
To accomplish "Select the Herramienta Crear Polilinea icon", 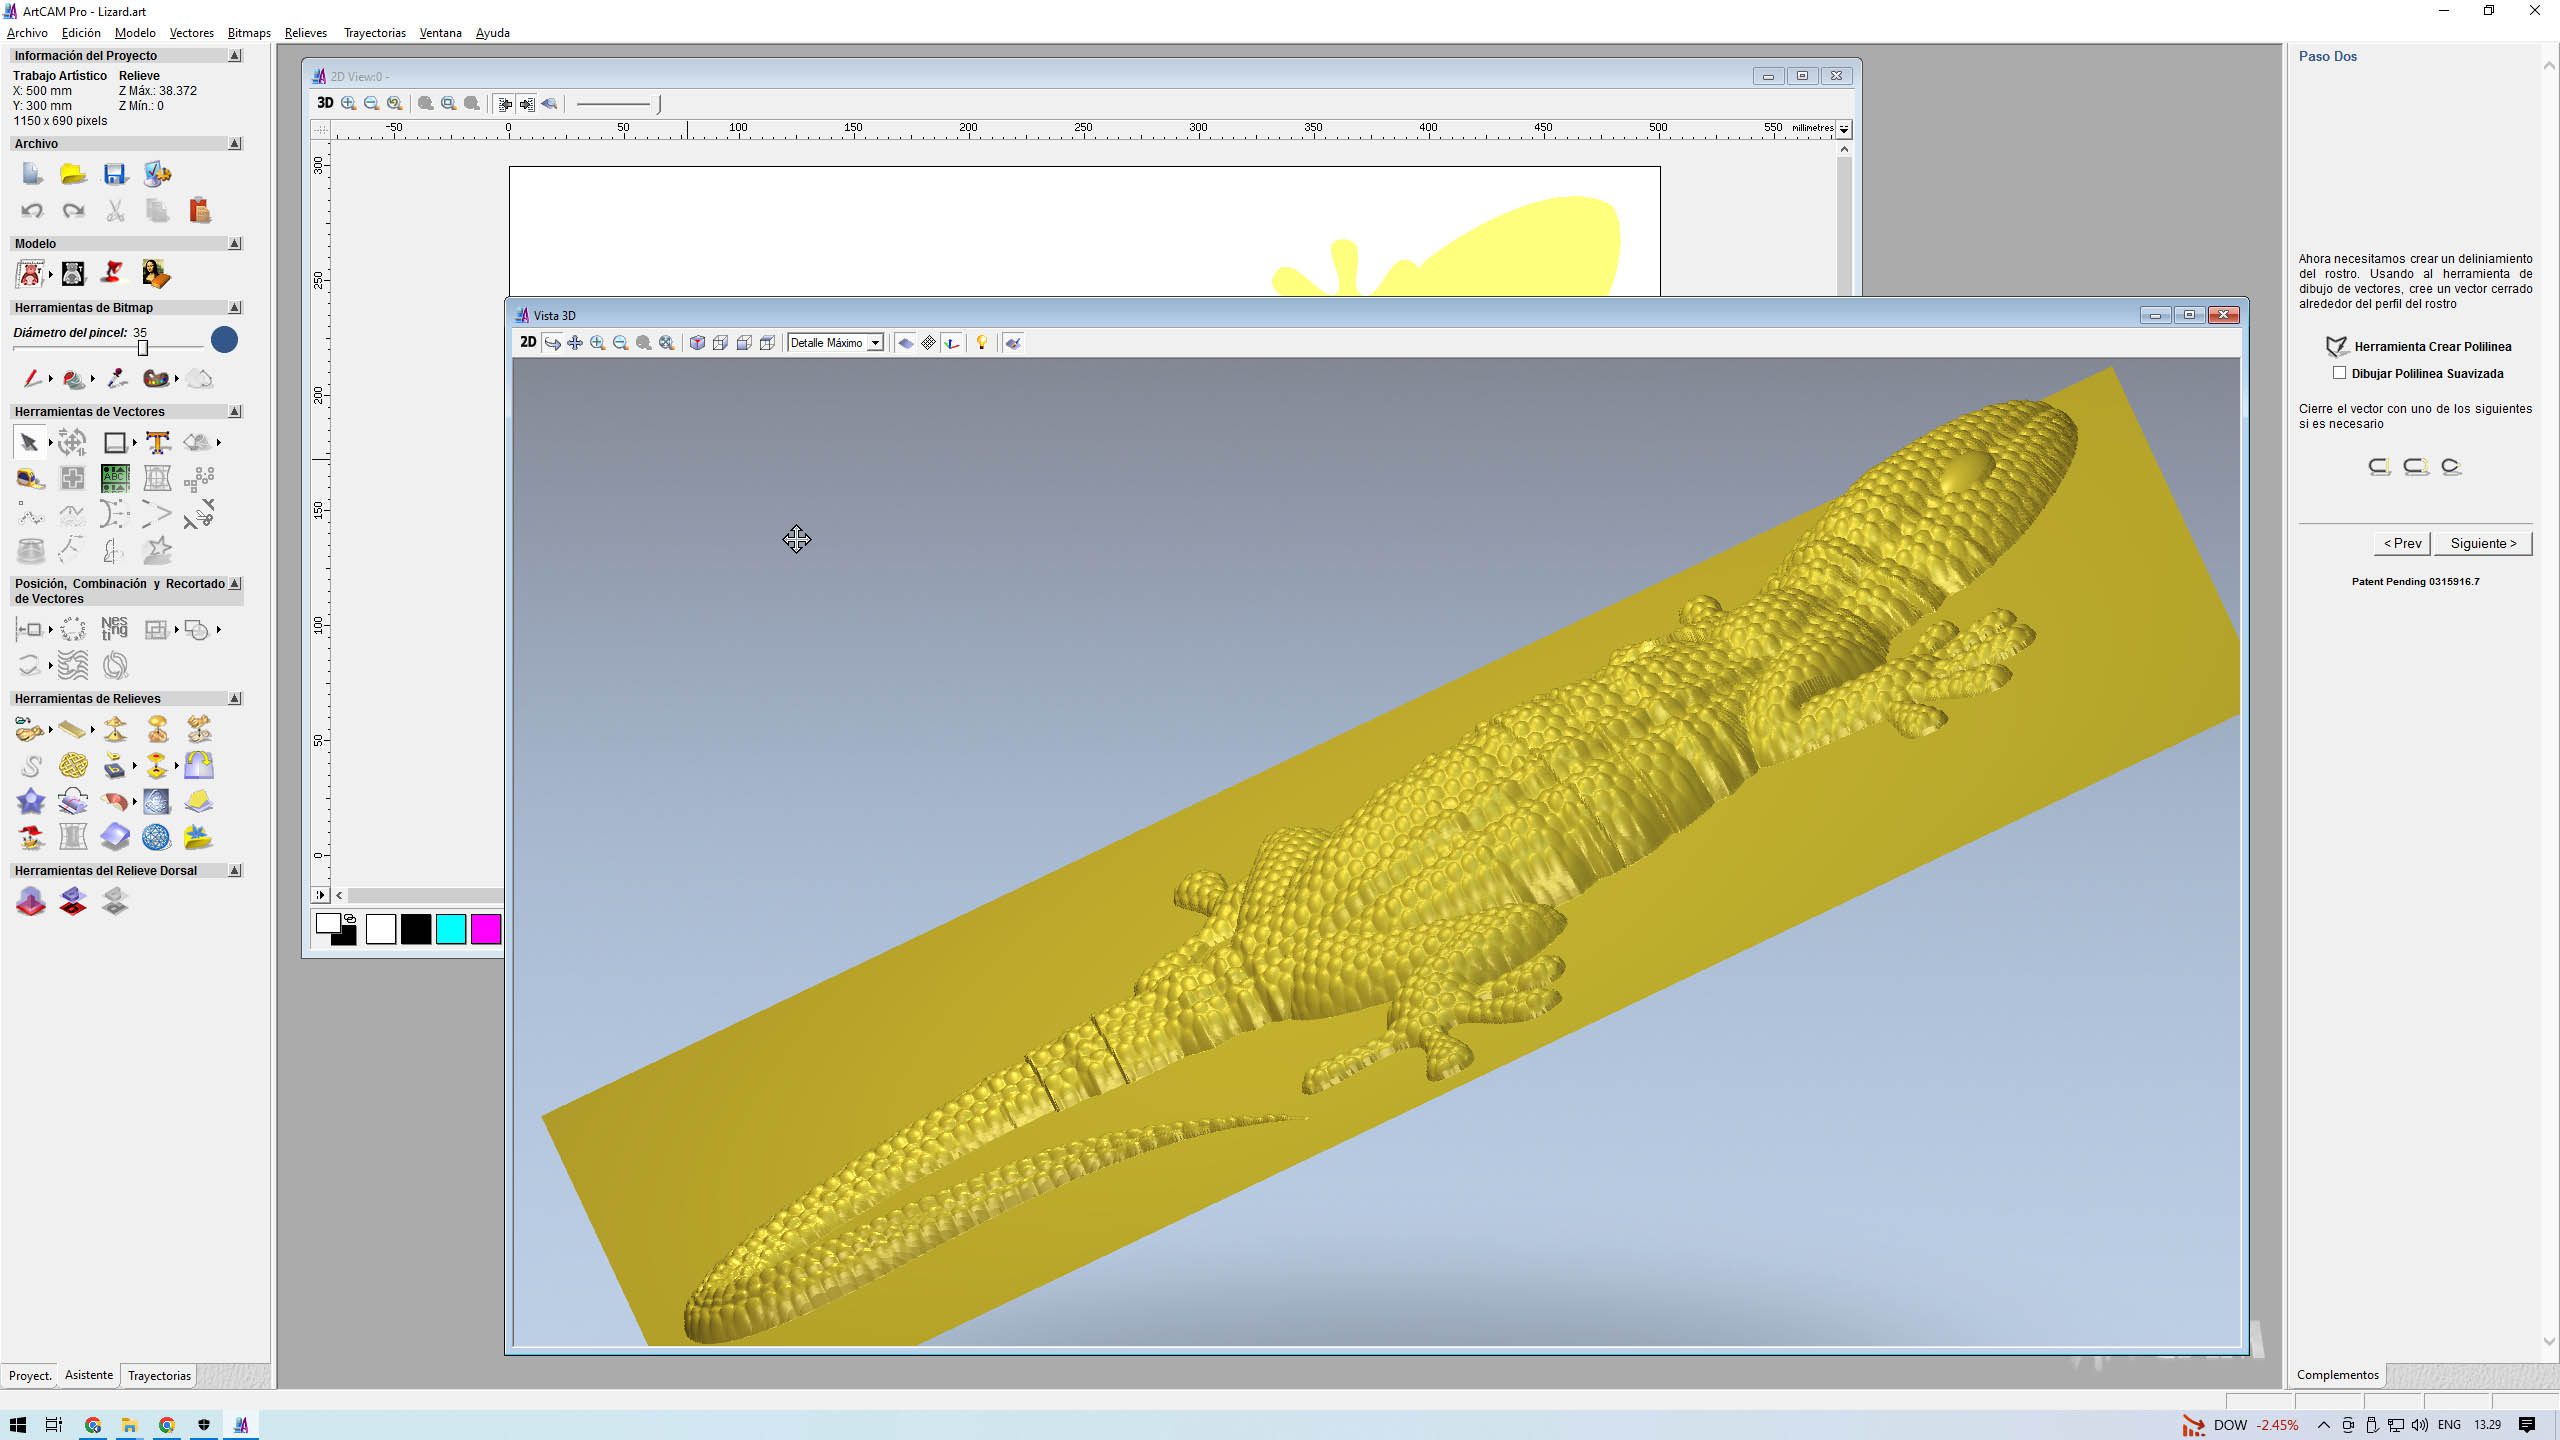I will click(x=2336, y=346).
